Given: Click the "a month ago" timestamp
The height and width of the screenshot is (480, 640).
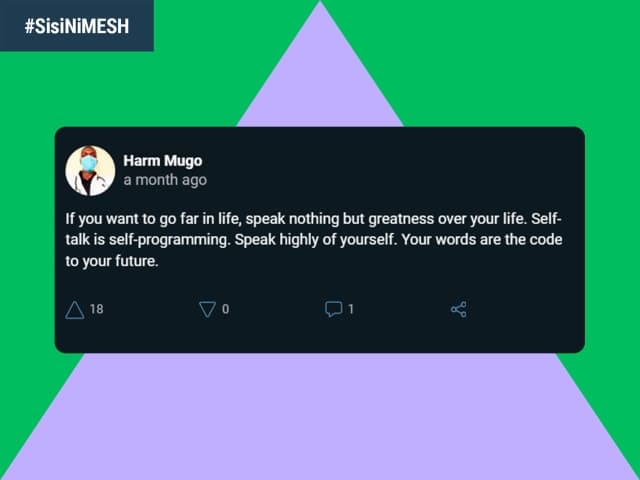Looking at the screenshot, I should (165, 180).
